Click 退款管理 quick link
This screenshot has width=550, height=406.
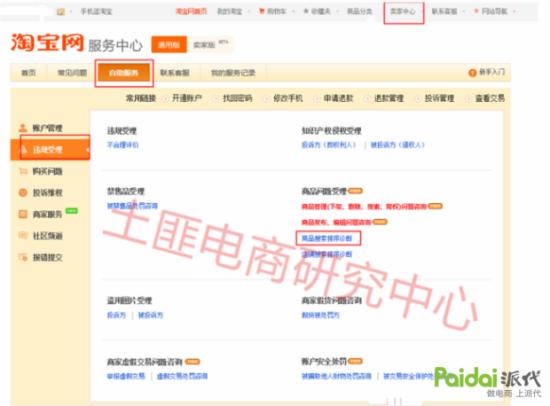click(389, 98)
